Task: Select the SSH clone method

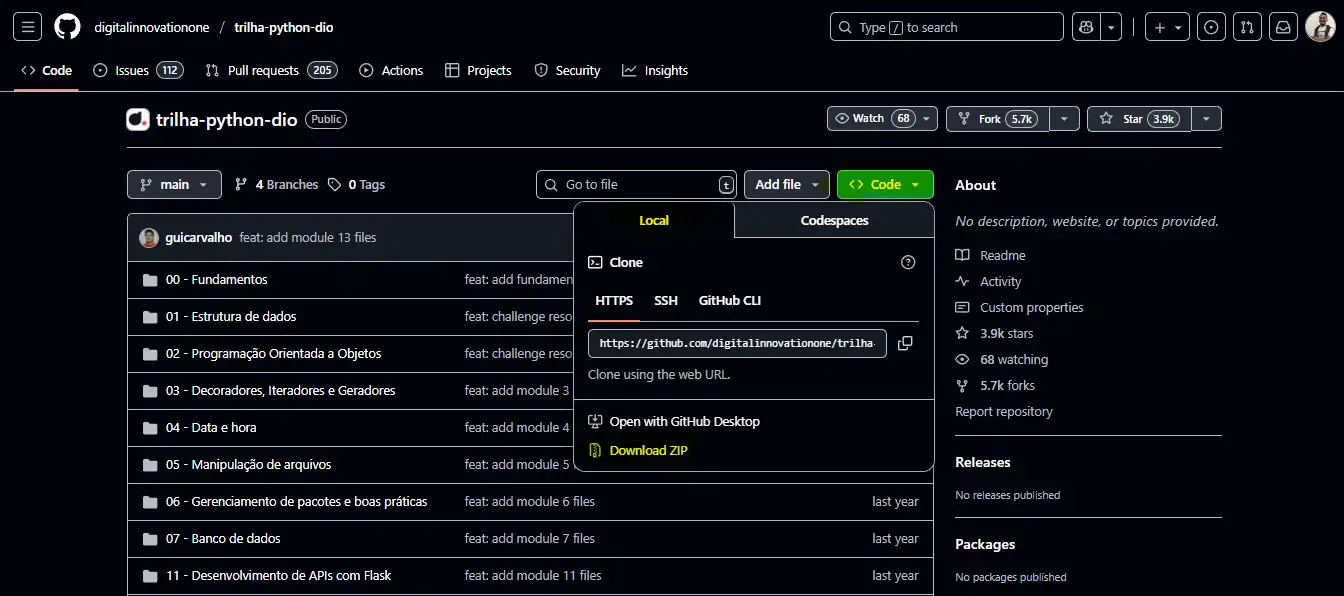Action: (x=666, y=301)
